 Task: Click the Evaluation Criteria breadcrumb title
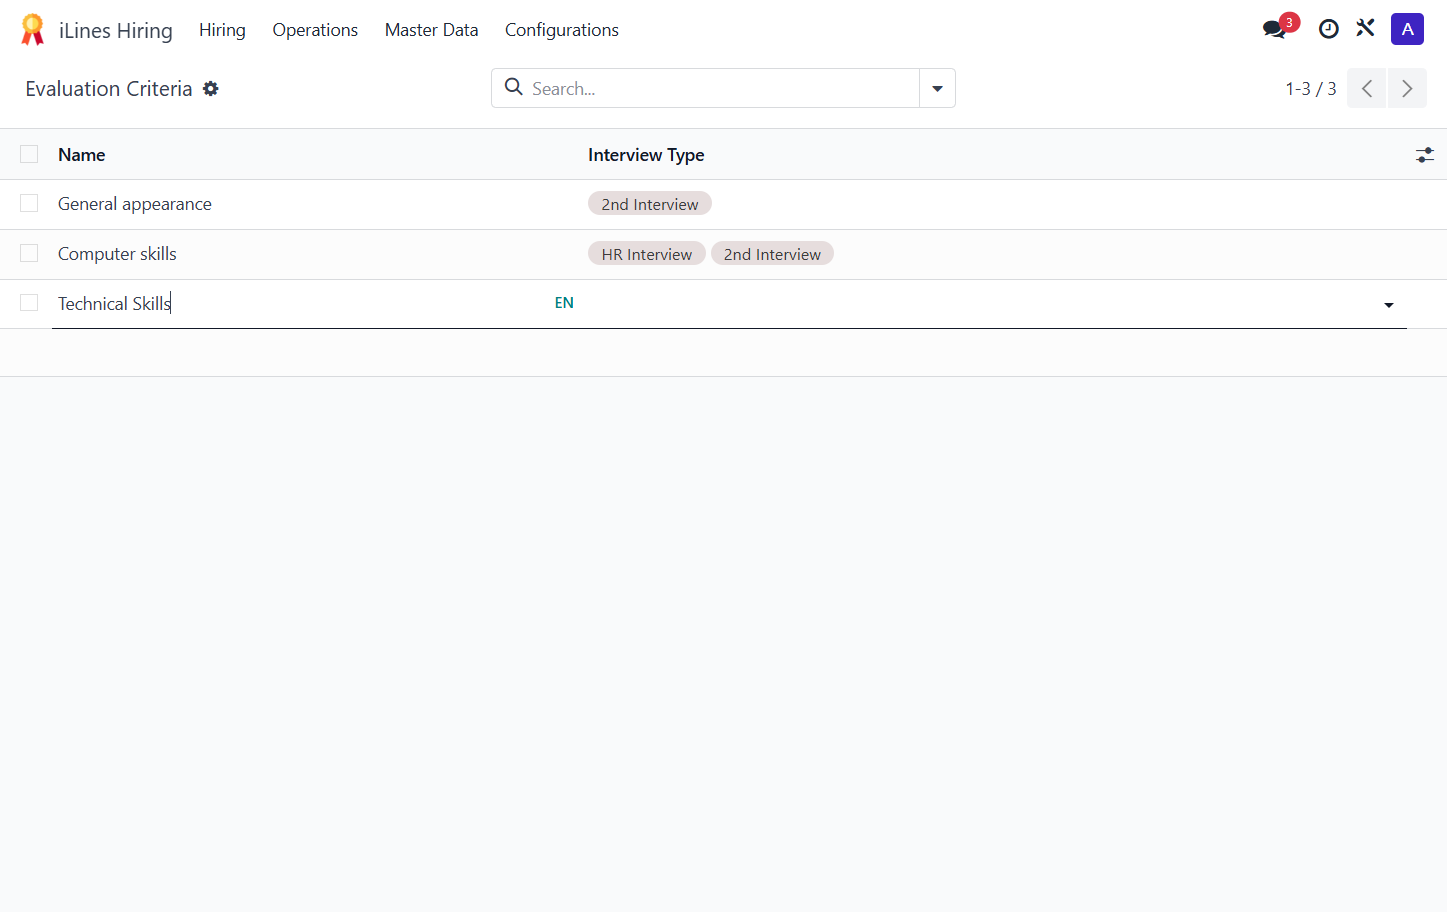tap(109, 89)
